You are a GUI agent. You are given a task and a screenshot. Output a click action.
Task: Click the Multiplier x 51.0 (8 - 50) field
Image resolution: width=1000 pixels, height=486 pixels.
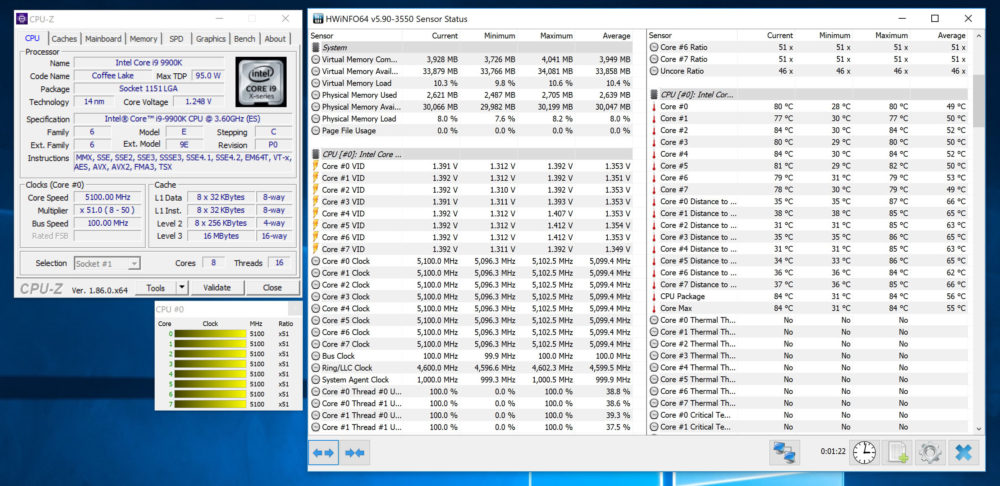click(107, 210)
